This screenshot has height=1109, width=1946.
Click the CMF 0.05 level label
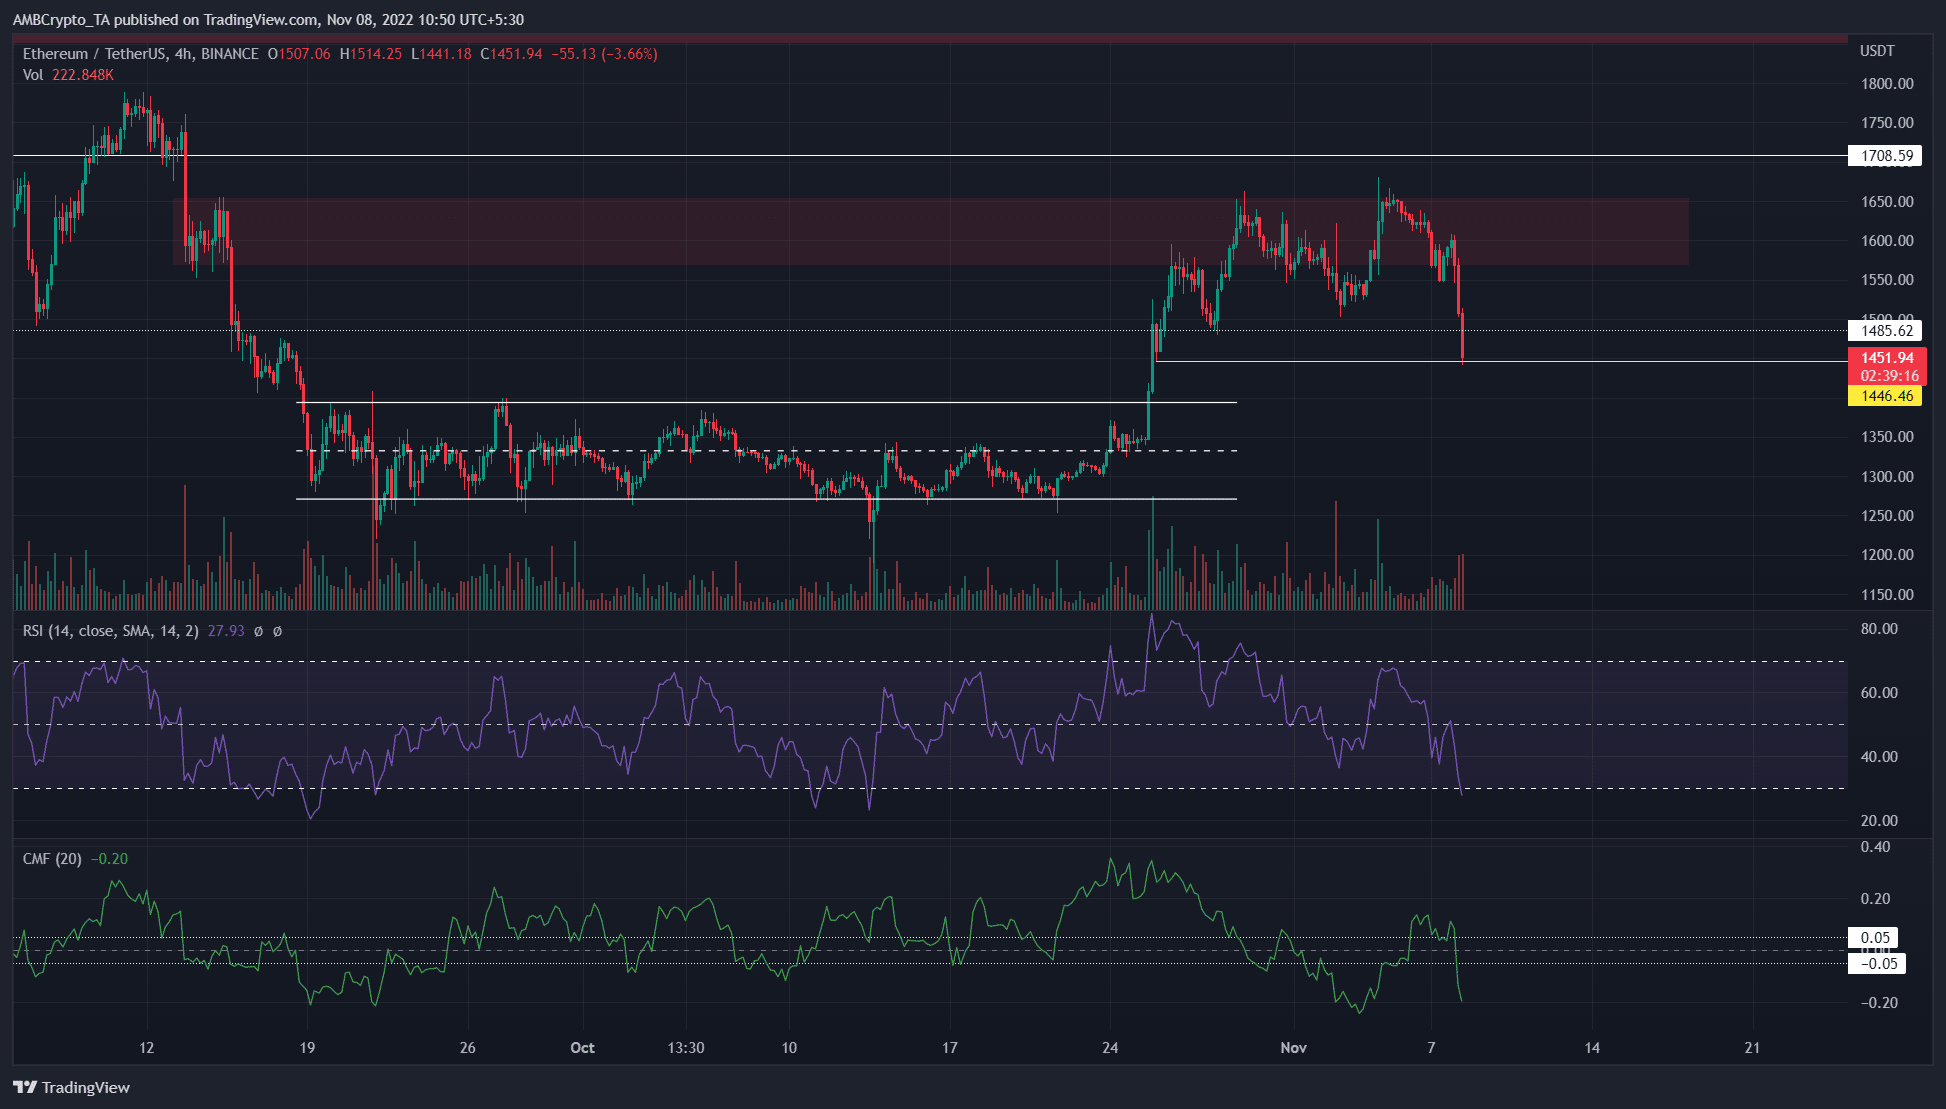tap(1875, 938)
